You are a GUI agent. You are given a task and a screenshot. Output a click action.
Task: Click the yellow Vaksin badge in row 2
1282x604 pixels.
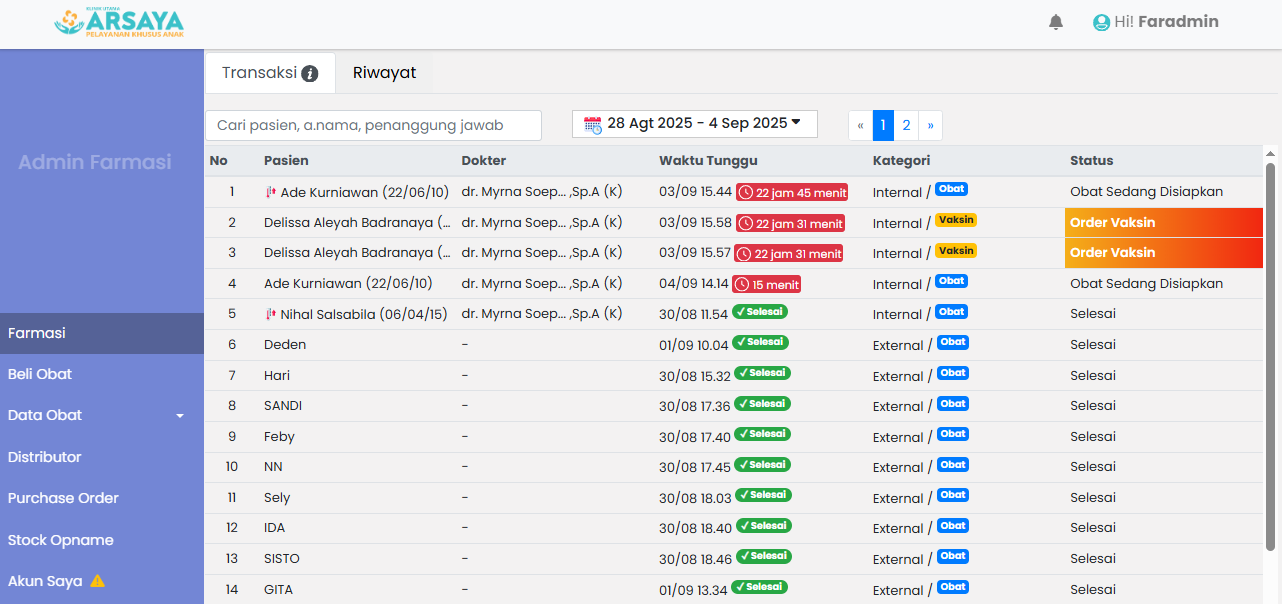click(x=956, y=220)
